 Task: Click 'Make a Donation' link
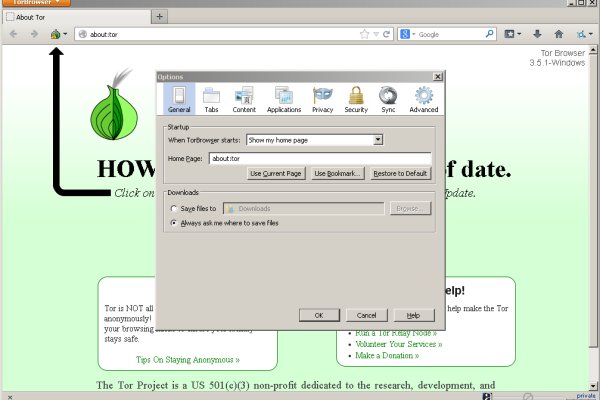coord(385,355)
